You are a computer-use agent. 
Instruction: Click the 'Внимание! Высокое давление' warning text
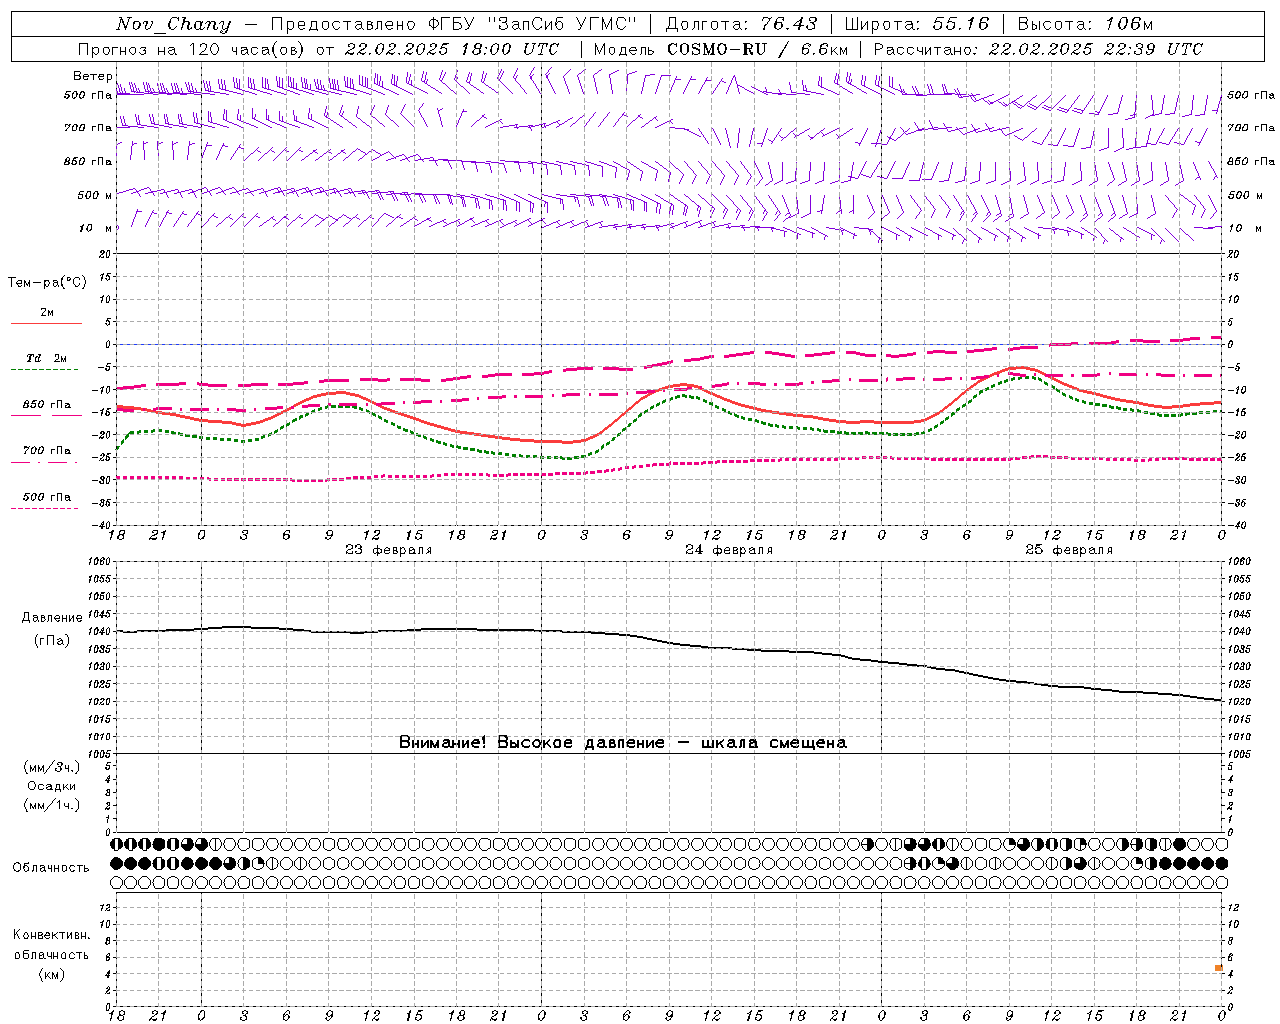pyautogui.click(x=531, y=743)
